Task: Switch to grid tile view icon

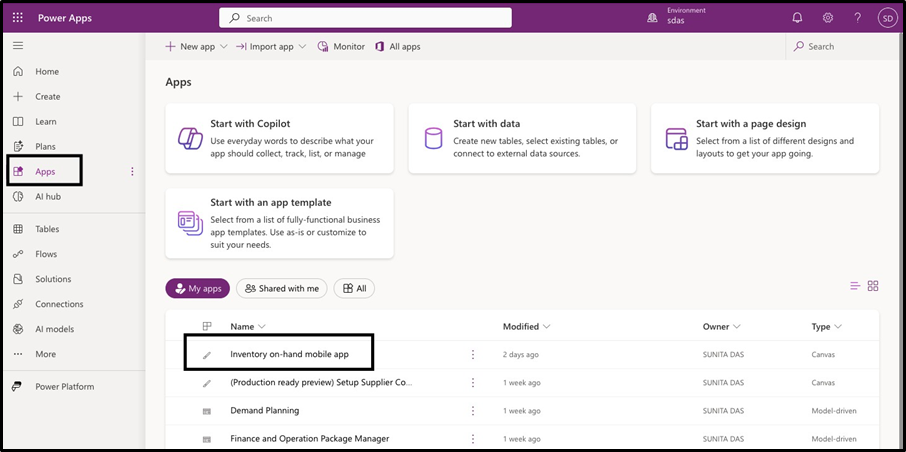Action: click(873, 286)
